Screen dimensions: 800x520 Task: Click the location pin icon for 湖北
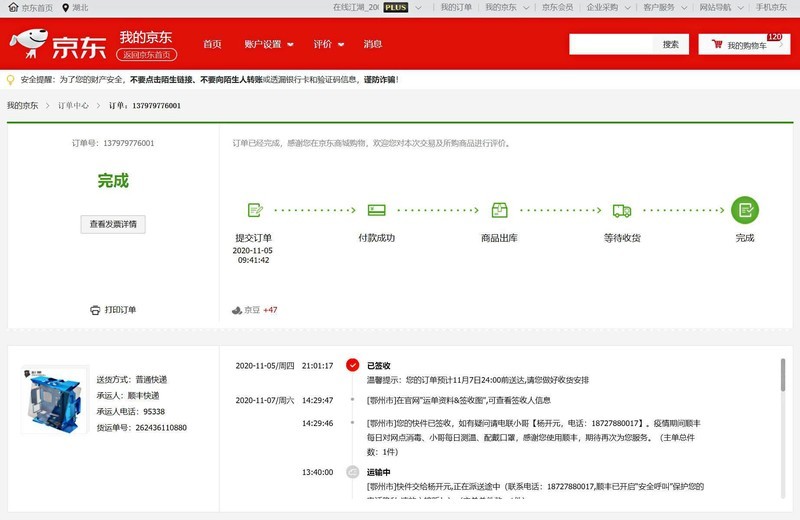pyautogui.click(x=65, y=8)
